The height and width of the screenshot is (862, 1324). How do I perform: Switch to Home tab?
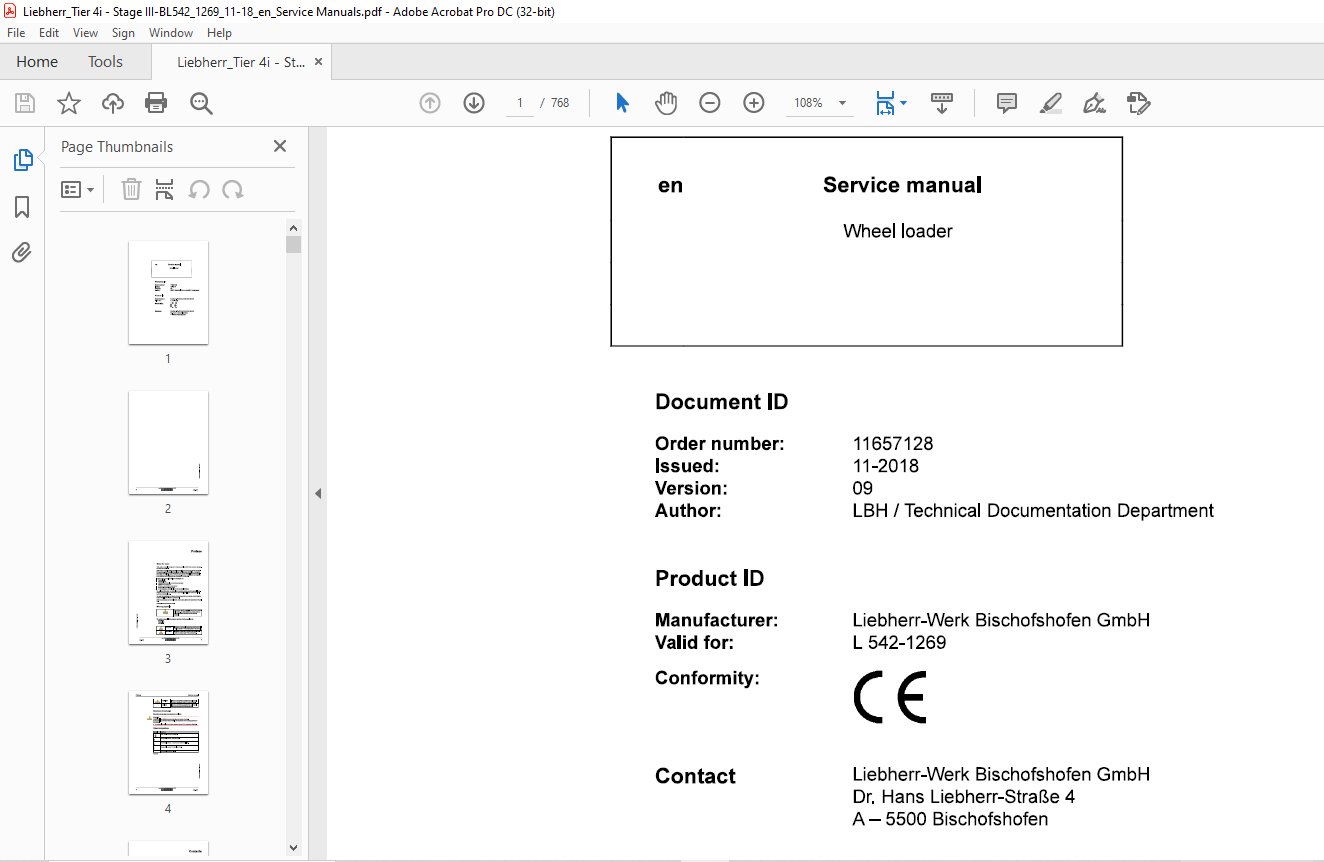coord(37,62)
